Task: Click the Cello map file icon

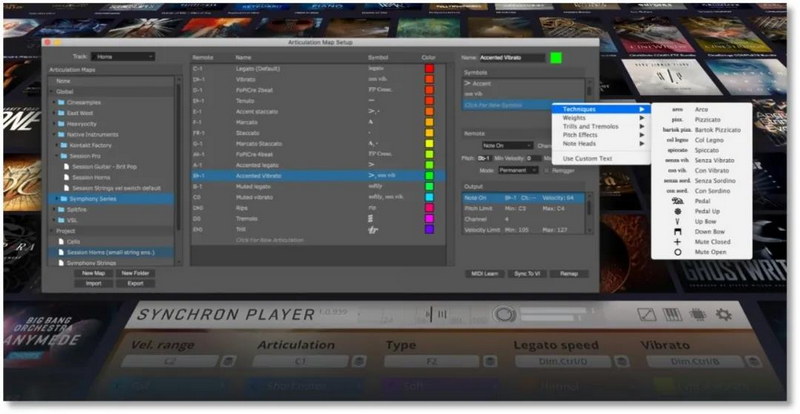Action: [x=61, y=242]
